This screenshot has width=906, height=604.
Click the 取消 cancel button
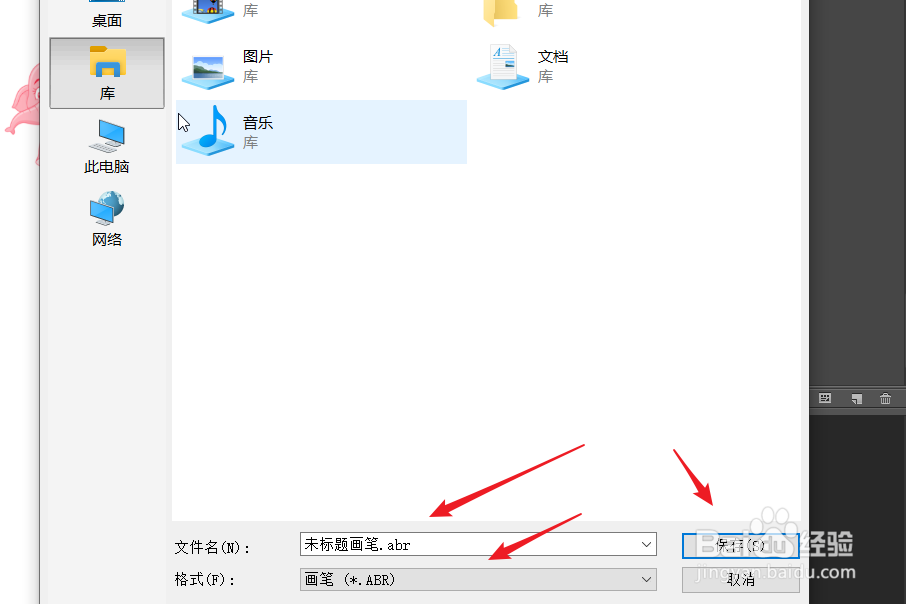(x=740, y=580)
